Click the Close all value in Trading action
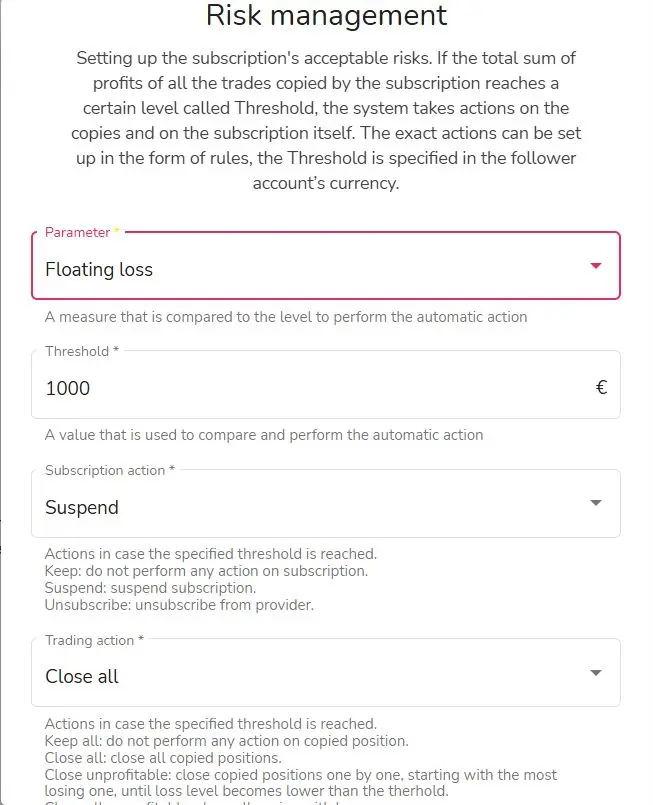This screenshot has width=653, height=805. point(81,676)
